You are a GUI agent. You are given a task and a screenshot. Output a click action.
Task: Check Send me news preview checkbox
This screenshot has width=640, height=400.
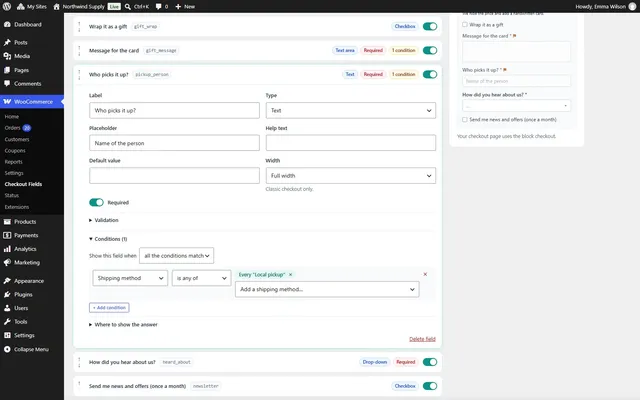[x=464, y=120]
